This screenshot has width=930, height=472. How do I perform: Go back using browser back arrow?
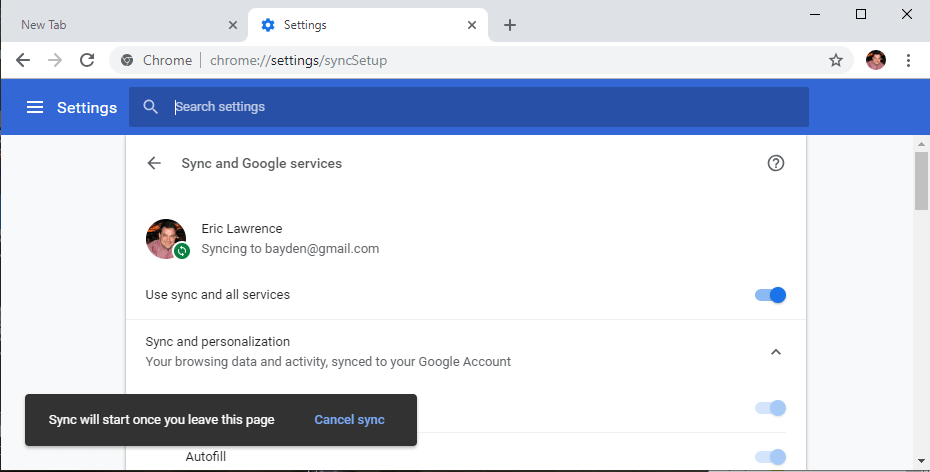coord(23,60)
